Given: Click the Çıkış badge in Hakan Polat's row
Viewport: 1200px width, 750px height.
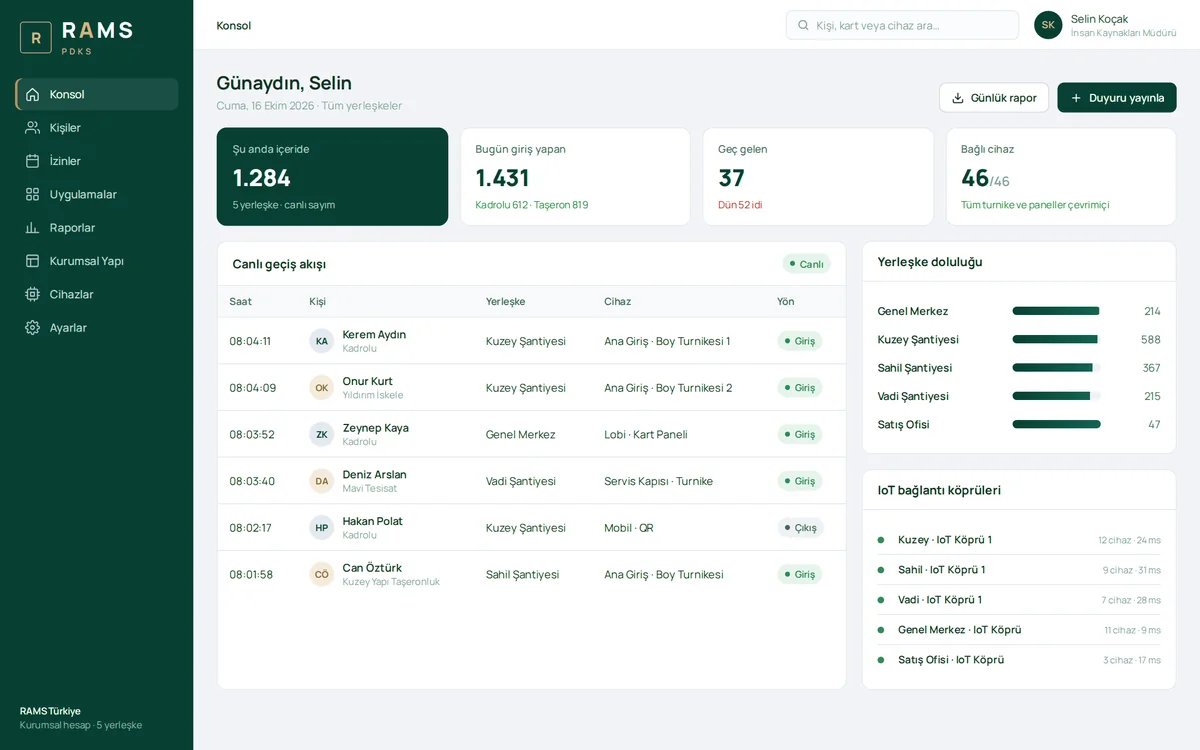Looking at the screenshot, I should point(800,528).
